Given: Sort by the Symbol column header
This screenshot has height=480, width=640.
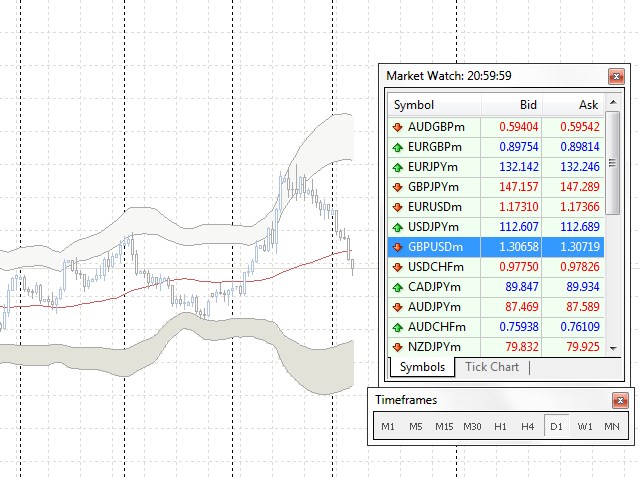Looking at the screenshot, I should (x=434, y=105).
